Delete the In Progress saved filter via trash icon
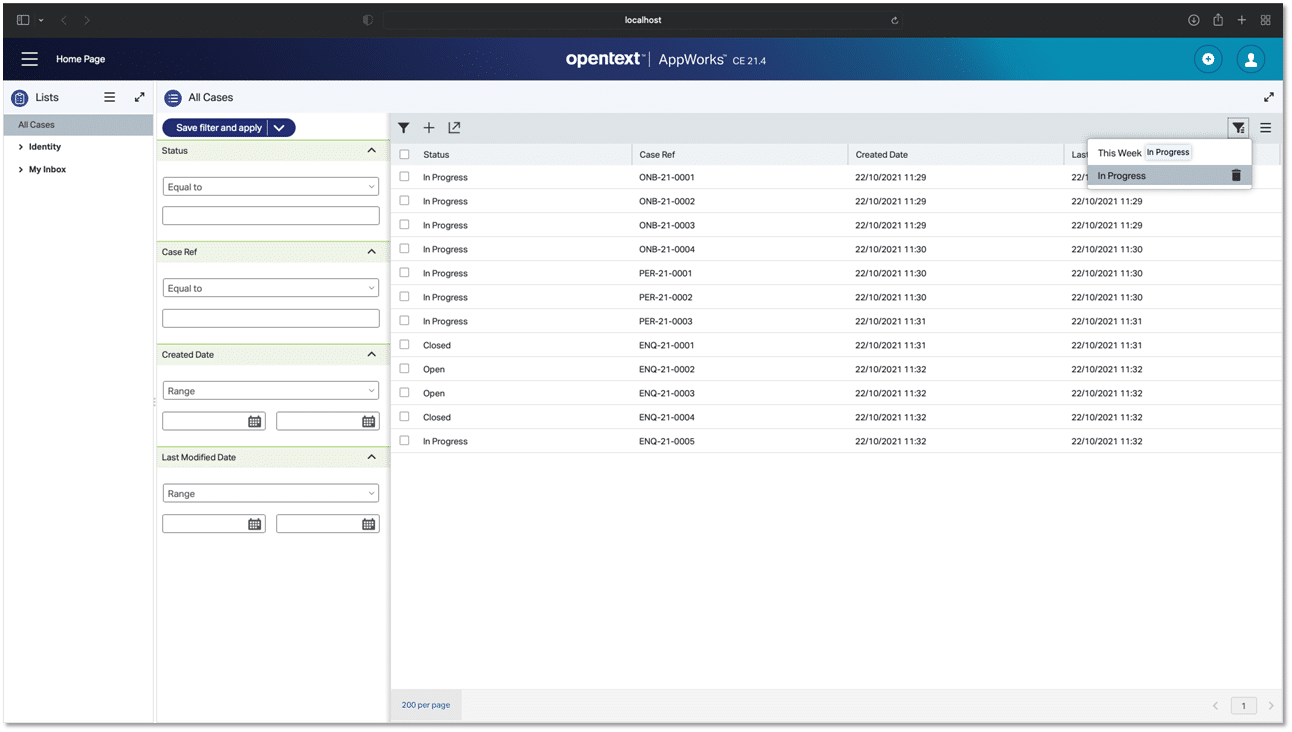 [1236, 175]
